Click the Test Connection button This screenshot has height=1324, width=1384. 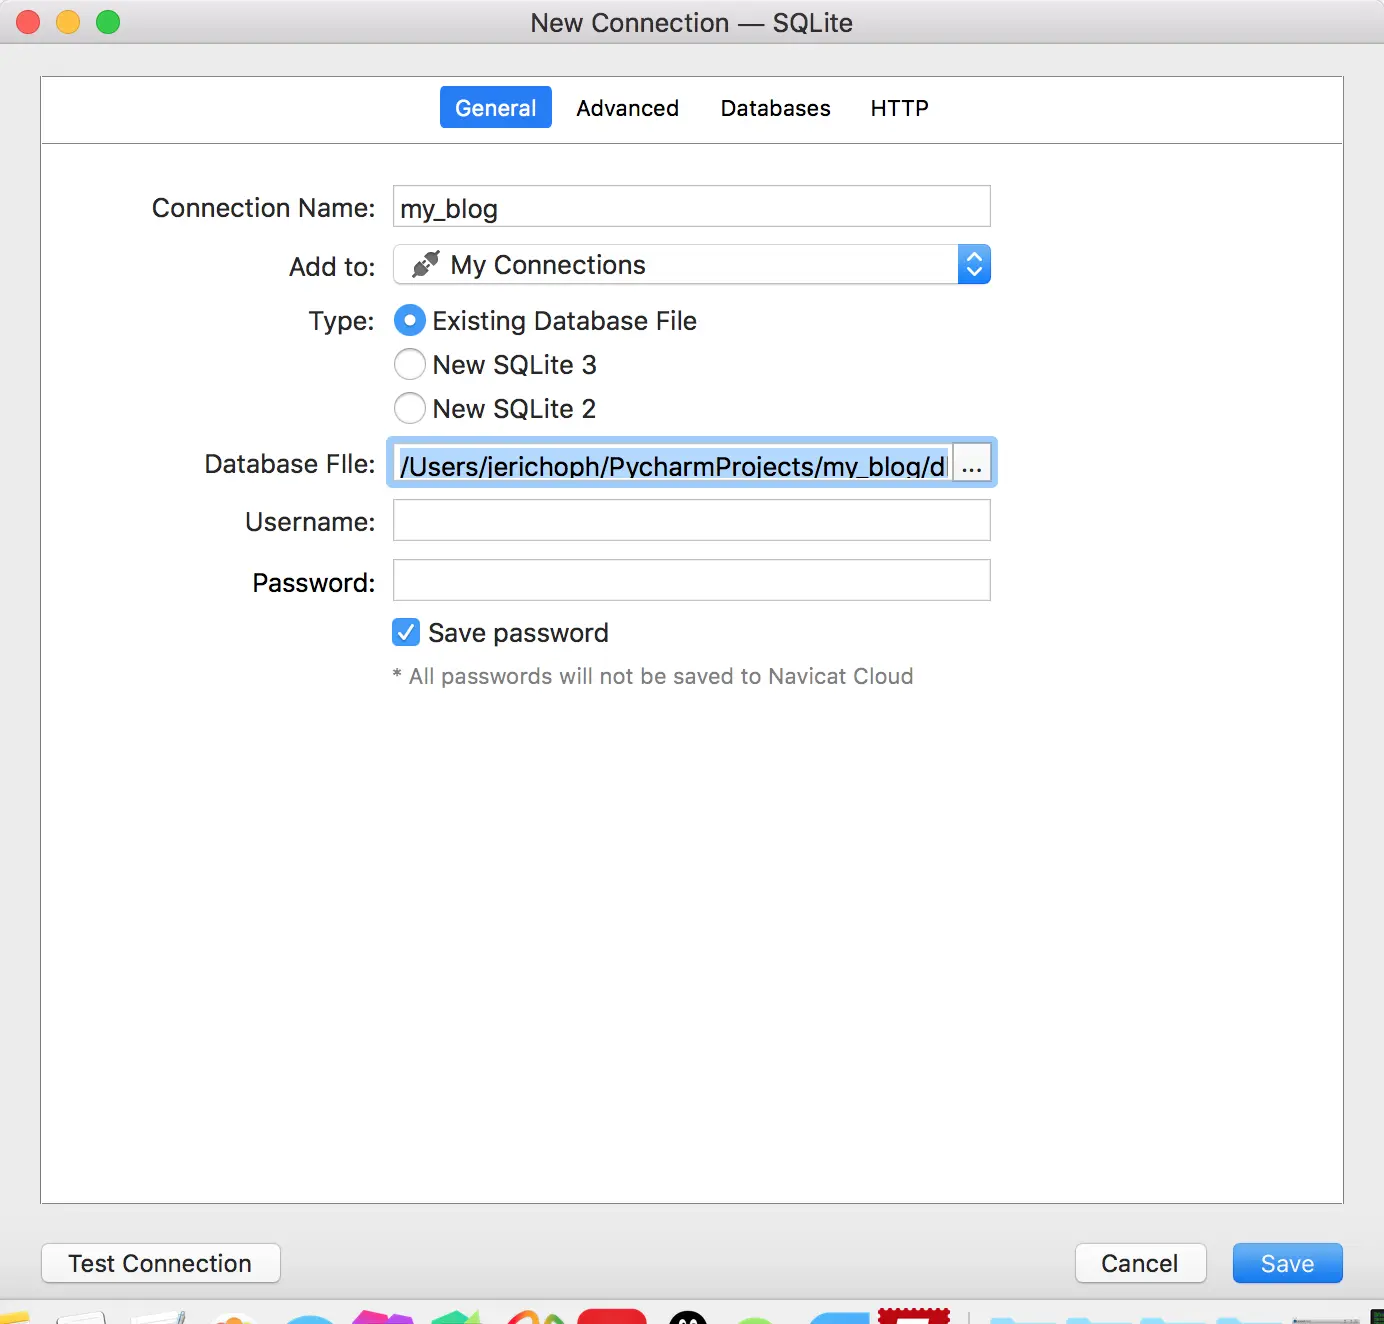point(161,1263)
